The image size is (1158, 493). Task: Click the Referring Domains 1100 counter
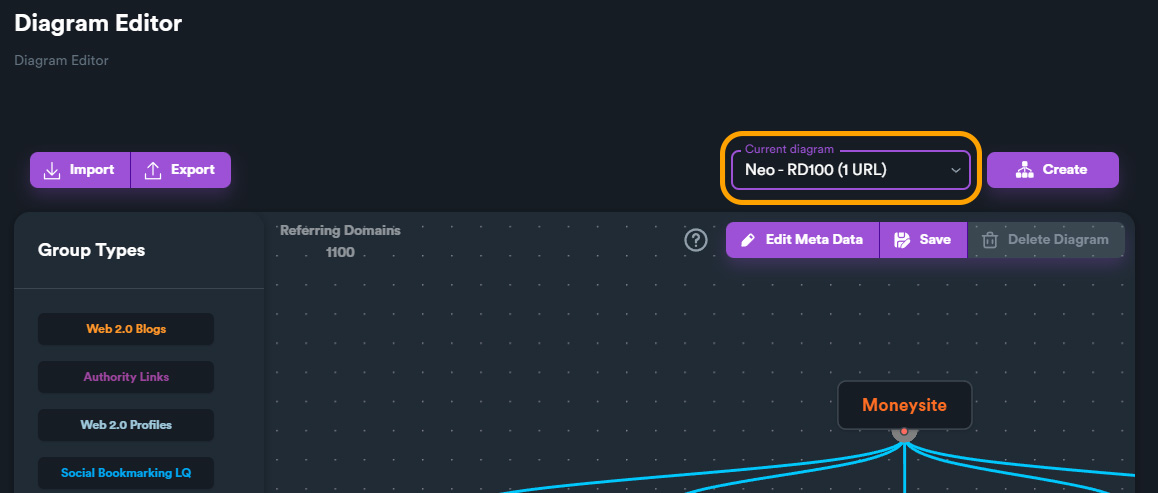point(340,241)
